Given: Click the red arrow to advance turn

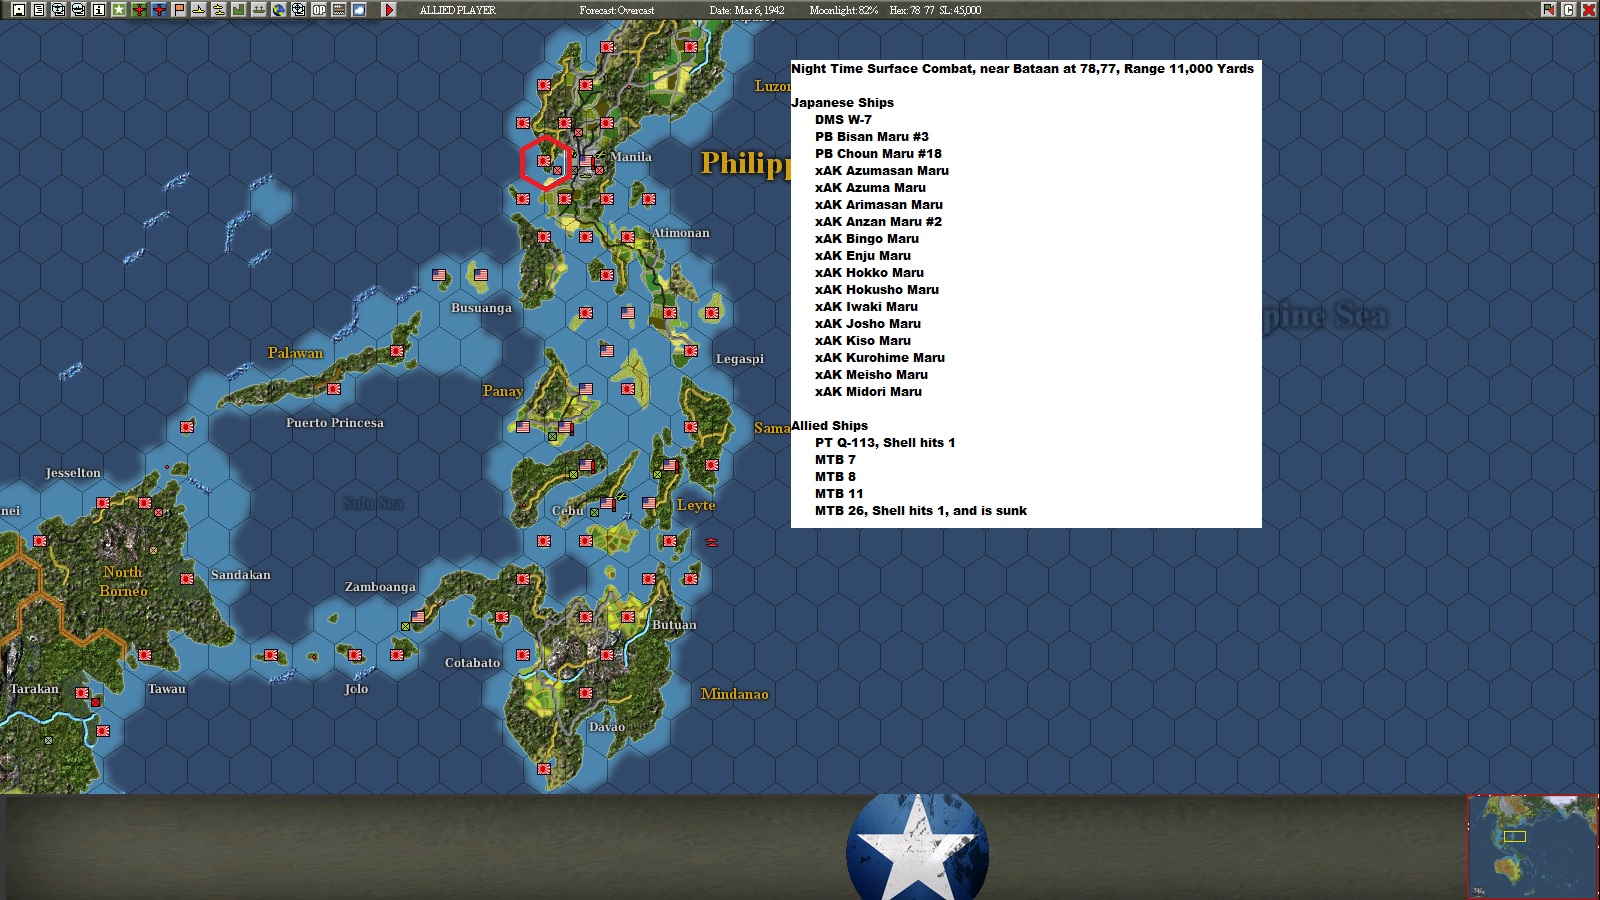Looking at the screenshot, I should pos(390,10).
